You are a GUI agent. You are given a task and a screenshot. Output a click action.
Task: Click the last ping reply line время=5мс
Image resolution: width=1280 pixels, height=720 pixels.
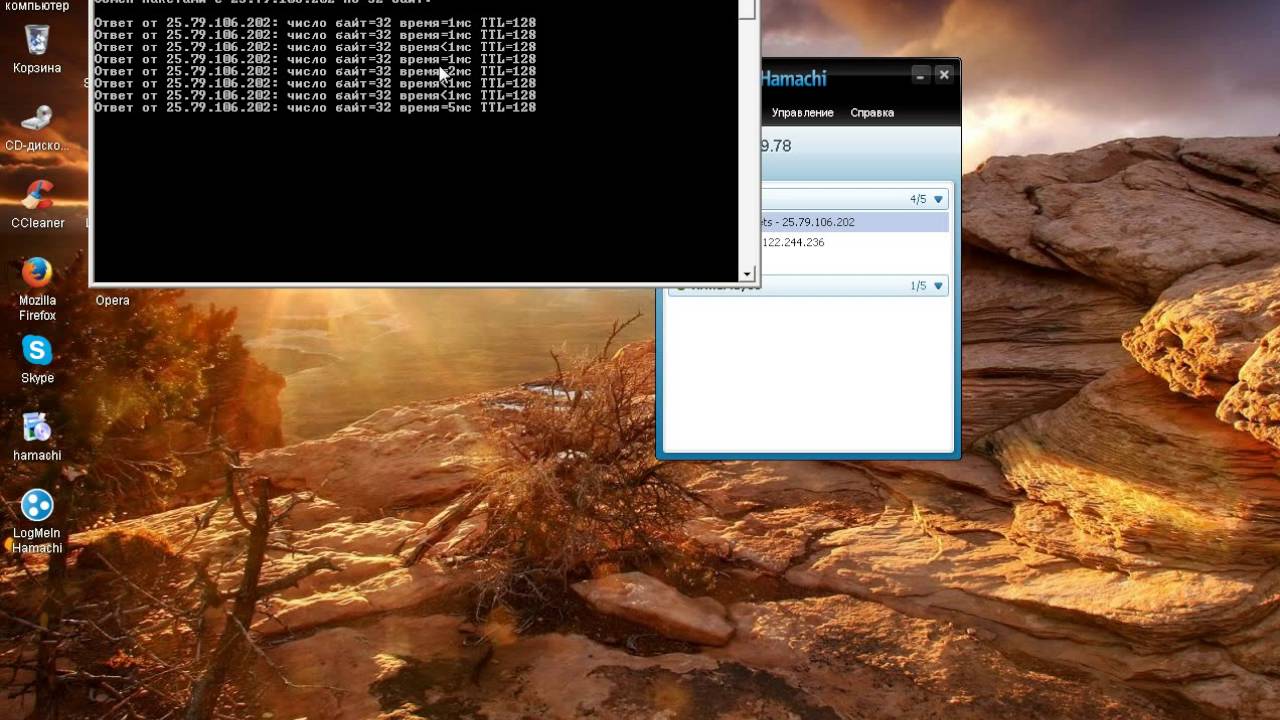click(315, 107)
